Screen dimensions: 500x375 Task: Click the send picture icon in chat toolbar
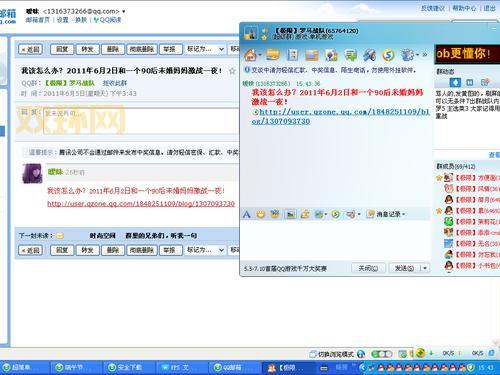pos(290,214)
